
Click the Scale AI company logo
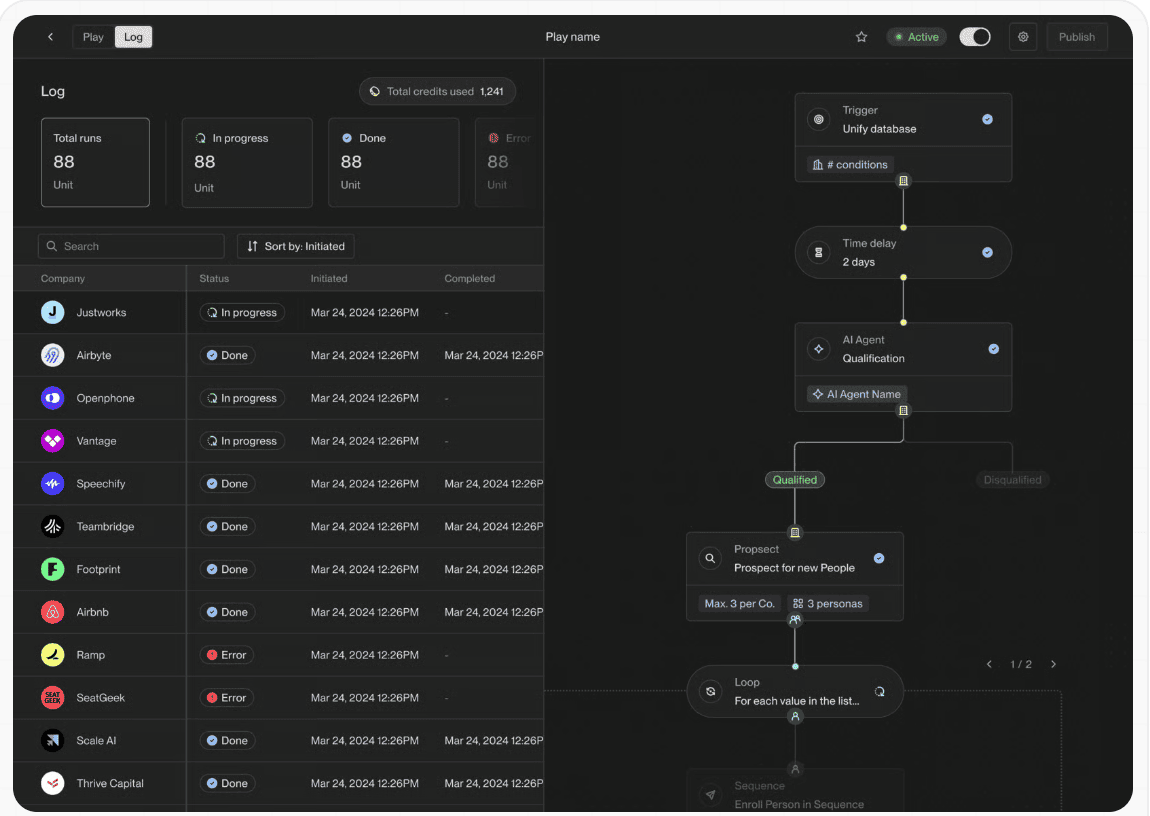pyautogui.click(x=53, y=740)
